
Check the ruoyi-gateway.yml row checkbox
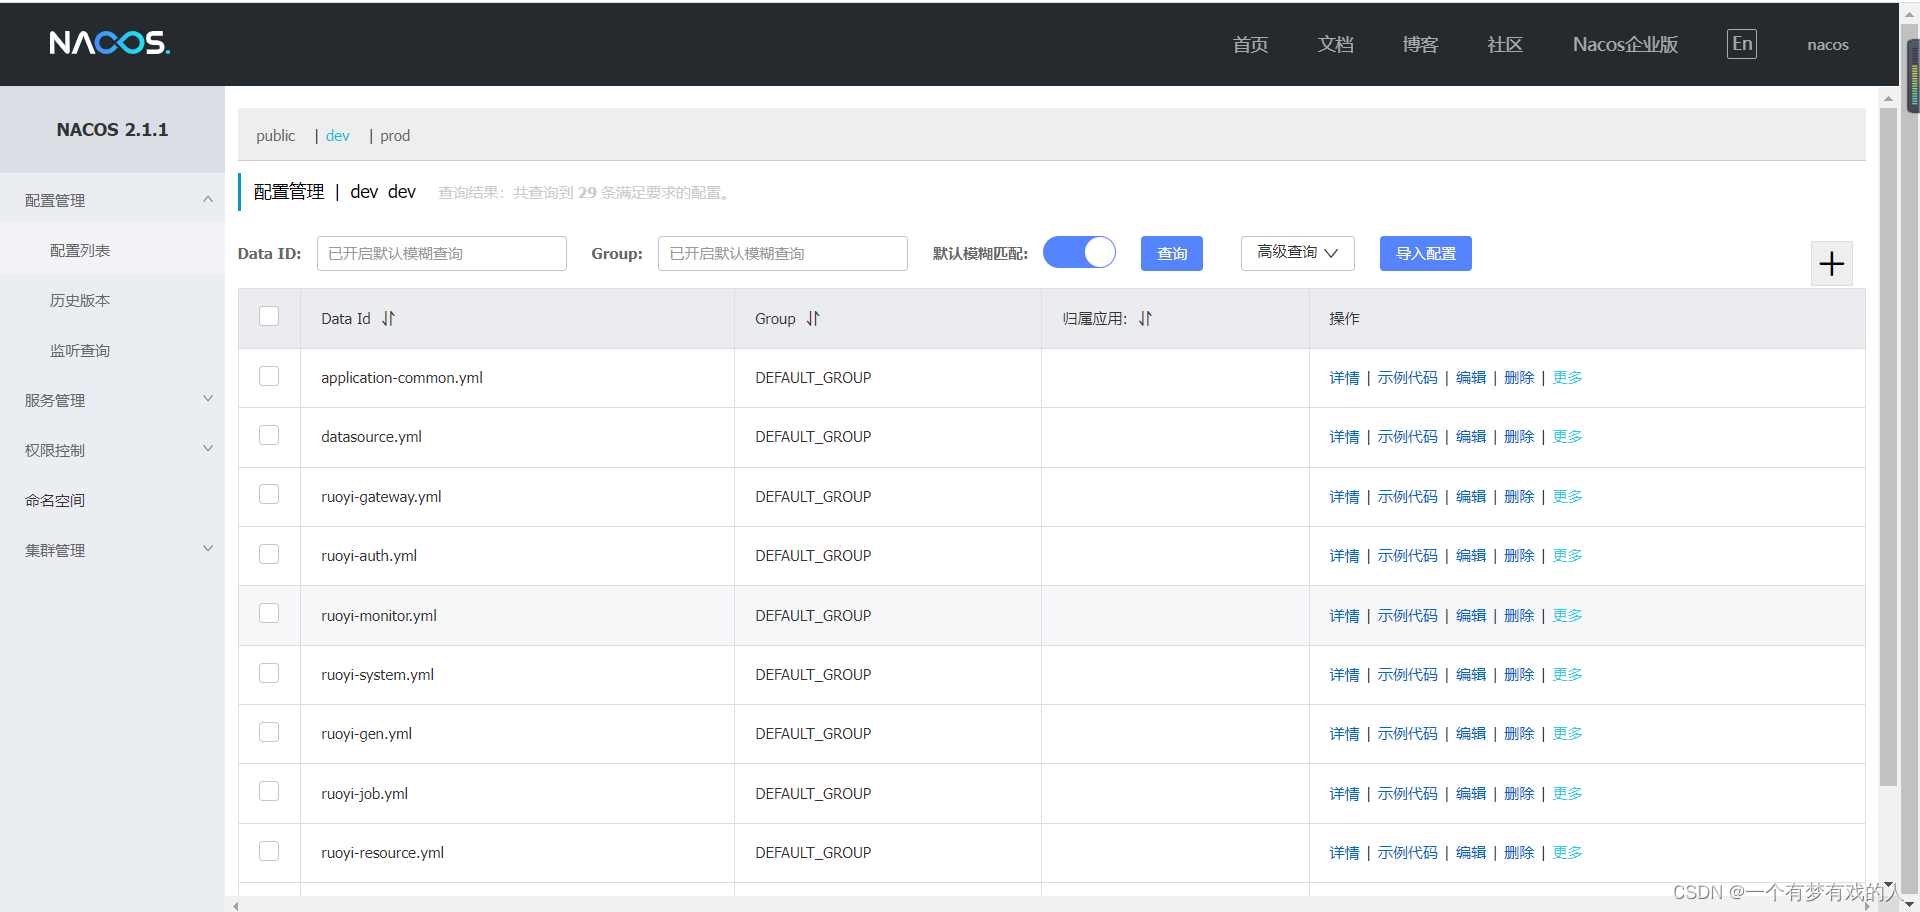[x=269, y=494]
